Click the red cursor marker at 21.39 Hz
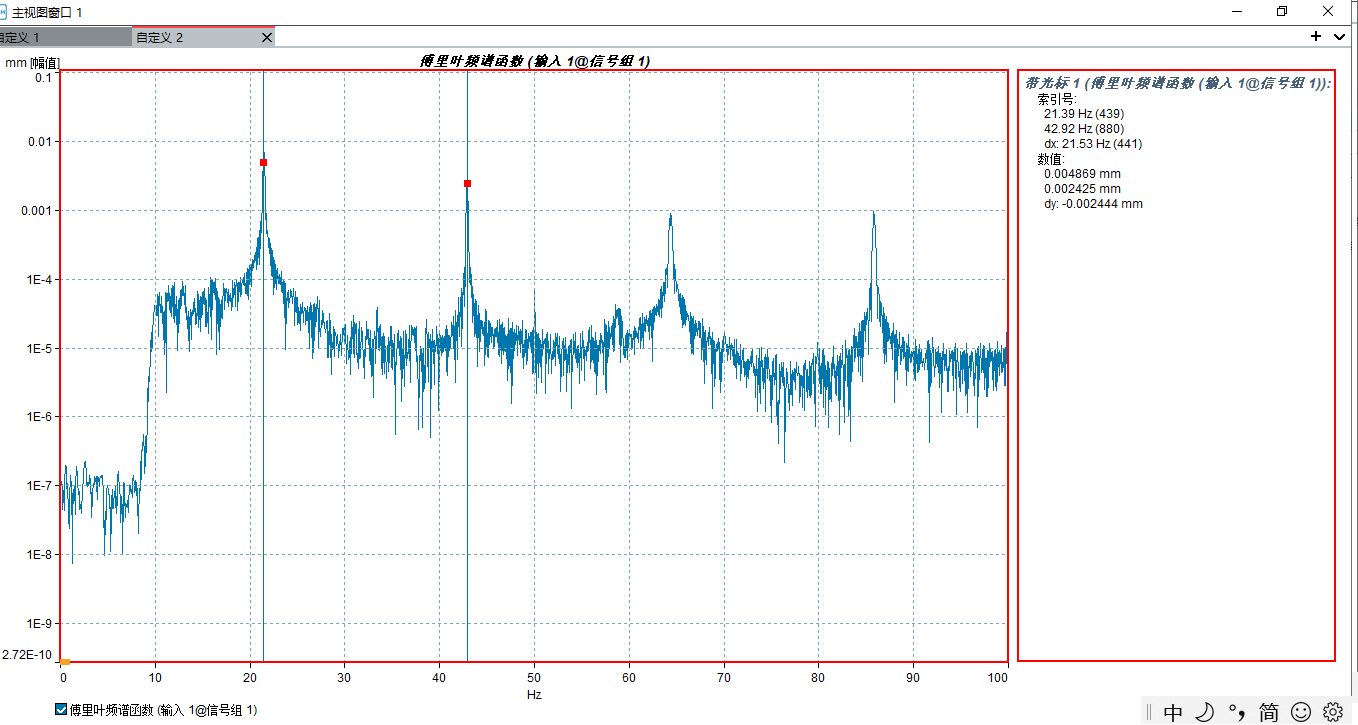The height and width of the screenshot is (725, 1358). coord(263,162)
